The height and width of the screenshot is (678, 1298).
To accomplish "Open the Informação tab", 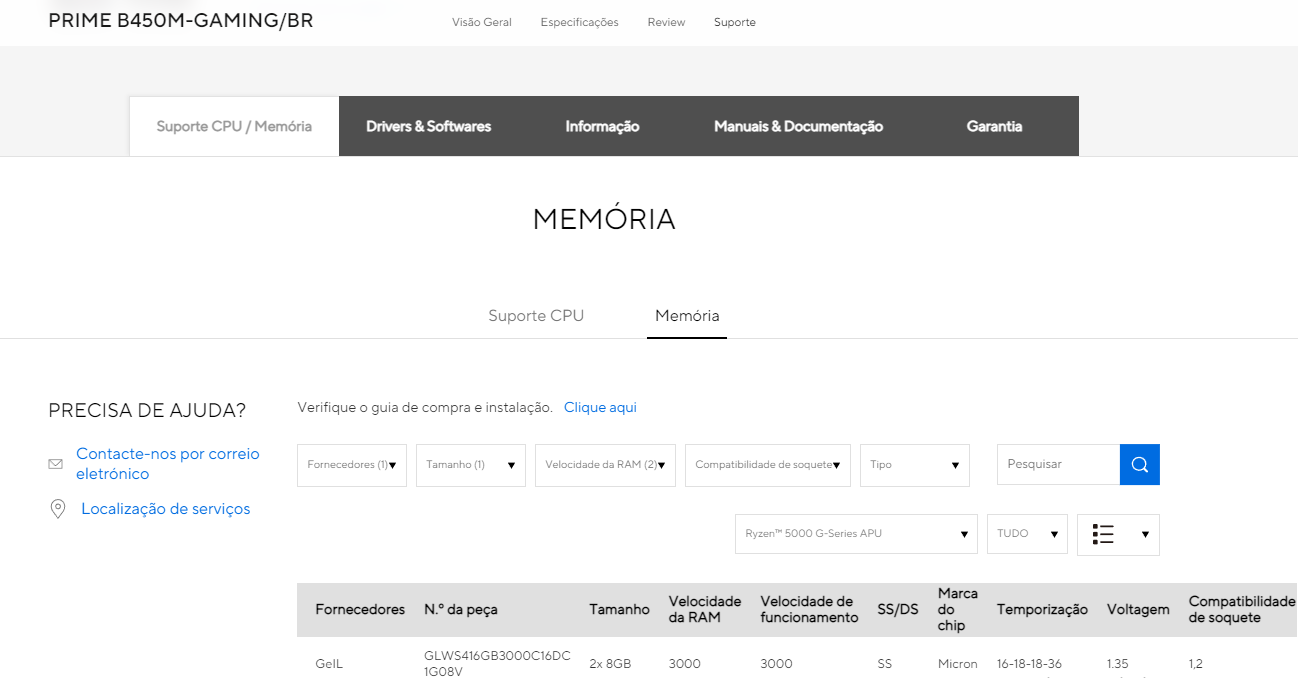I will (x=602, y=126).
